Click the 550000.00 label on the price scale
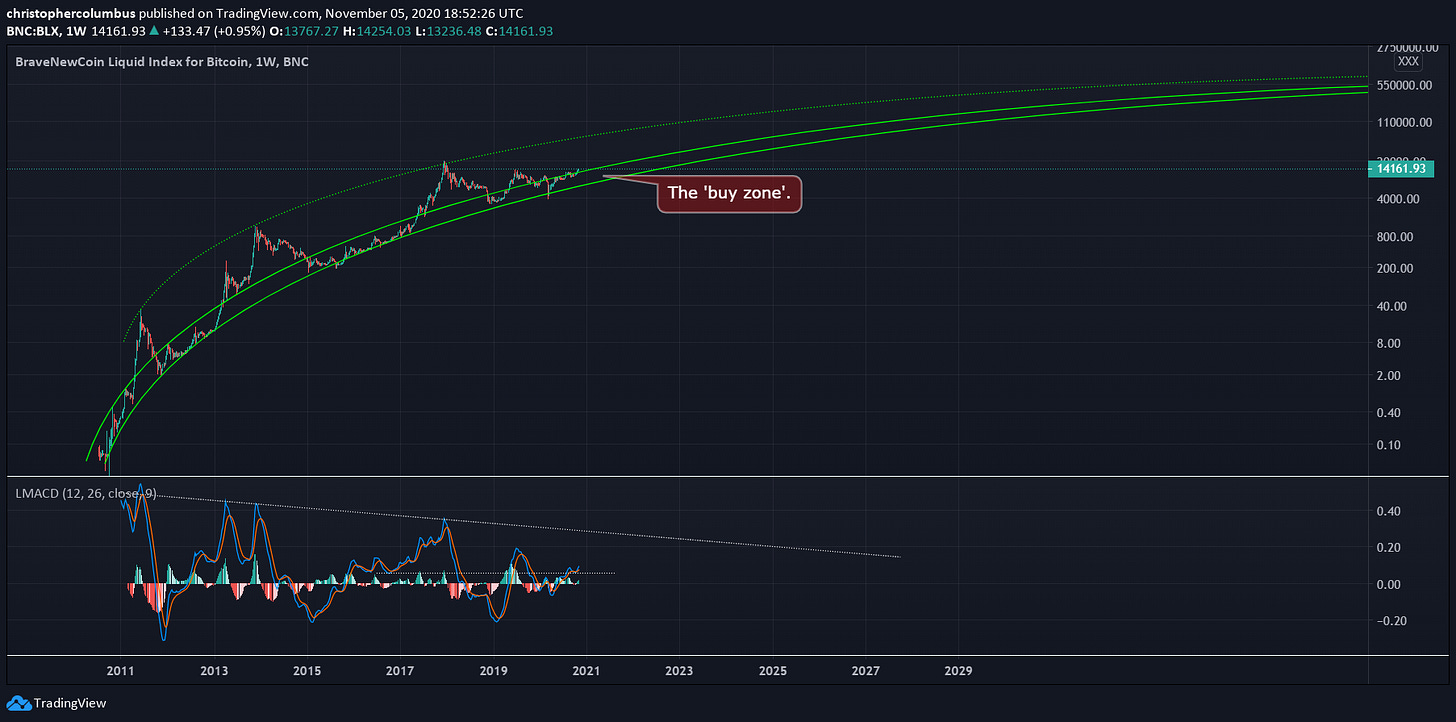1456x722 pixels. click(1404, 85)
